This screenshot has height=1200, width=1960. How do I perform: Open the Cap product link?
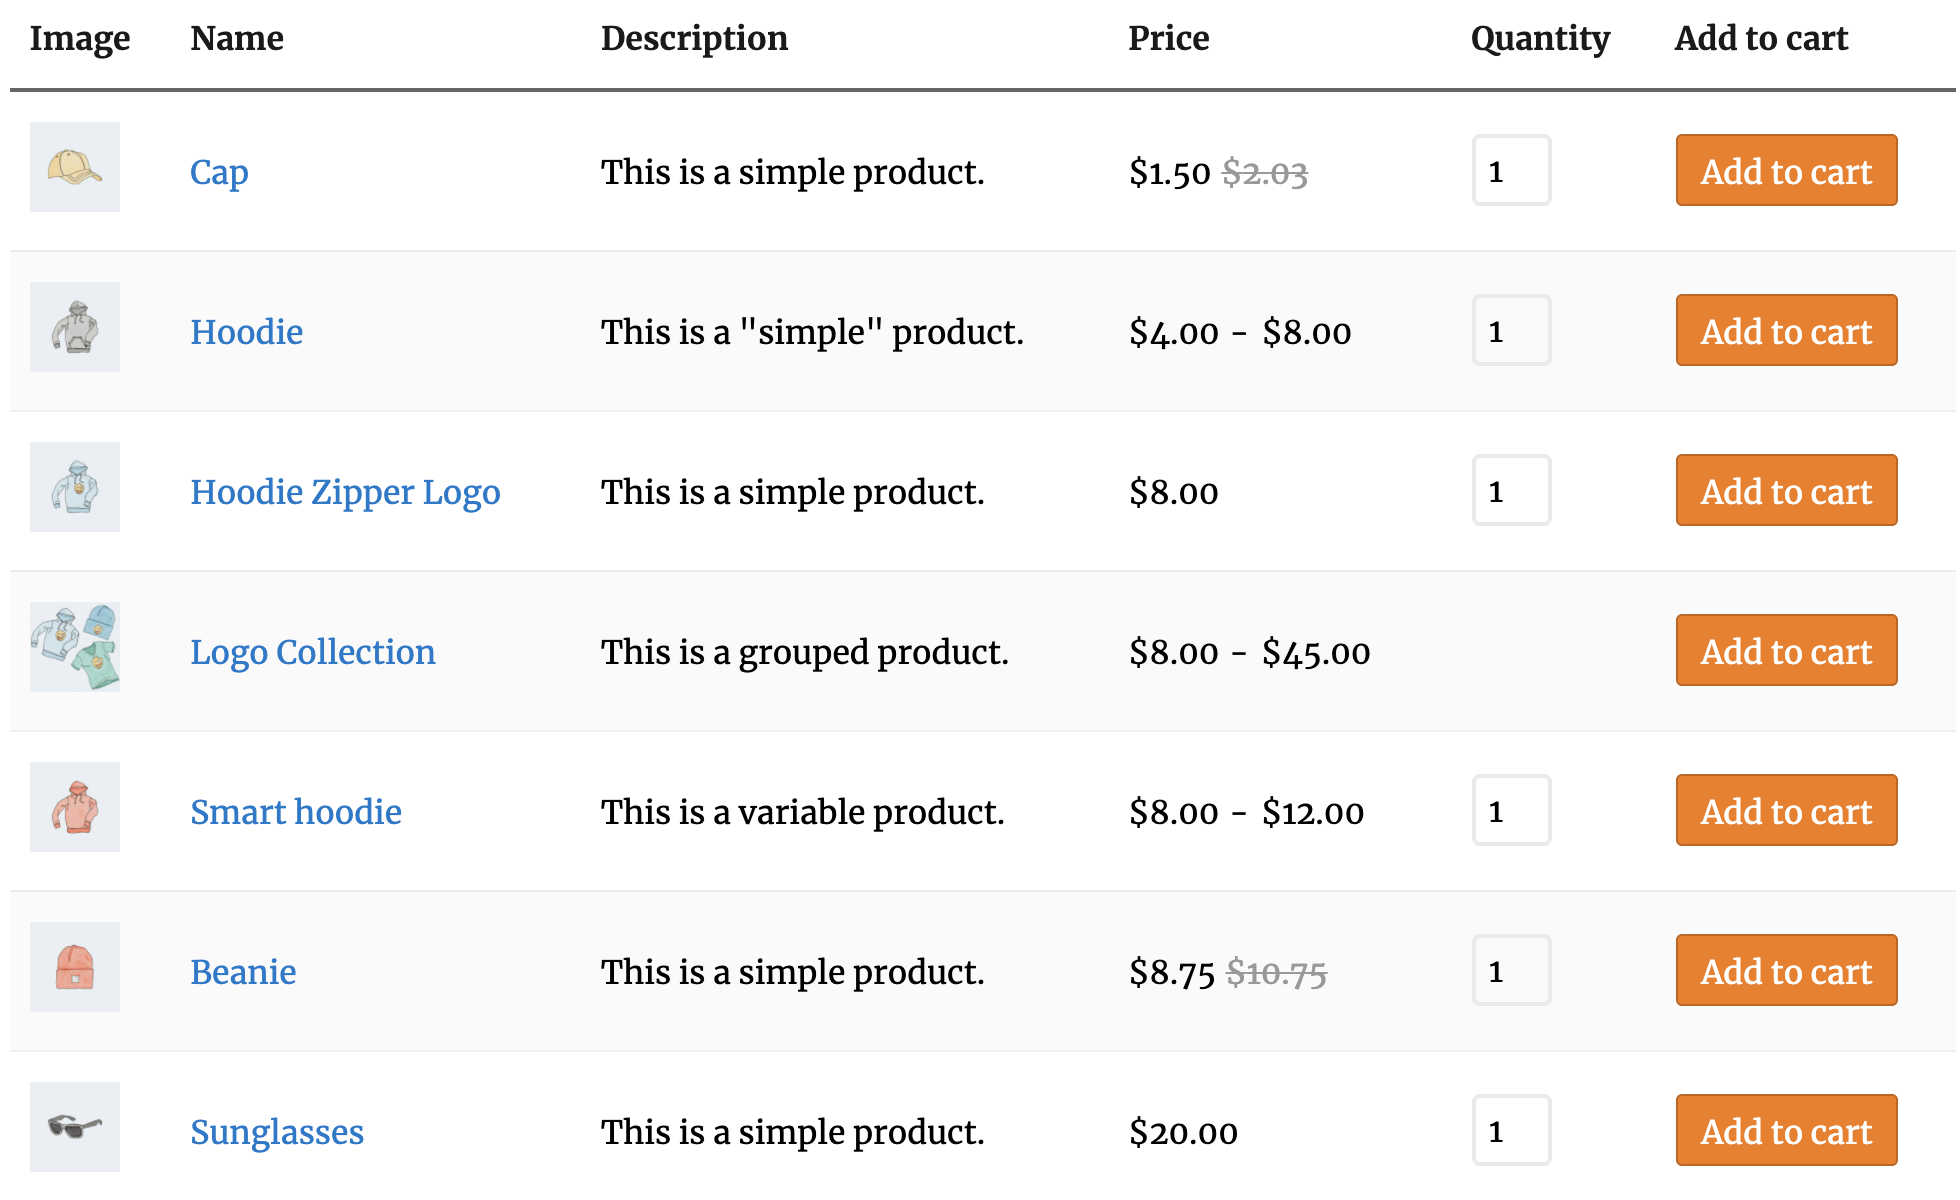[219, 172]
